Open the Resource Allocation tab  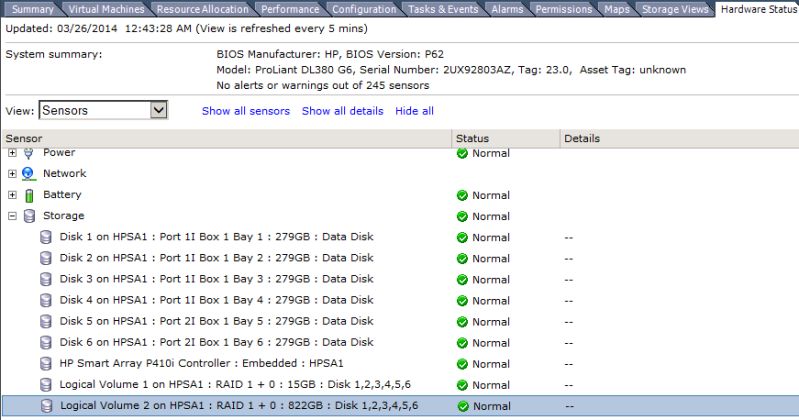coord(202,9)
